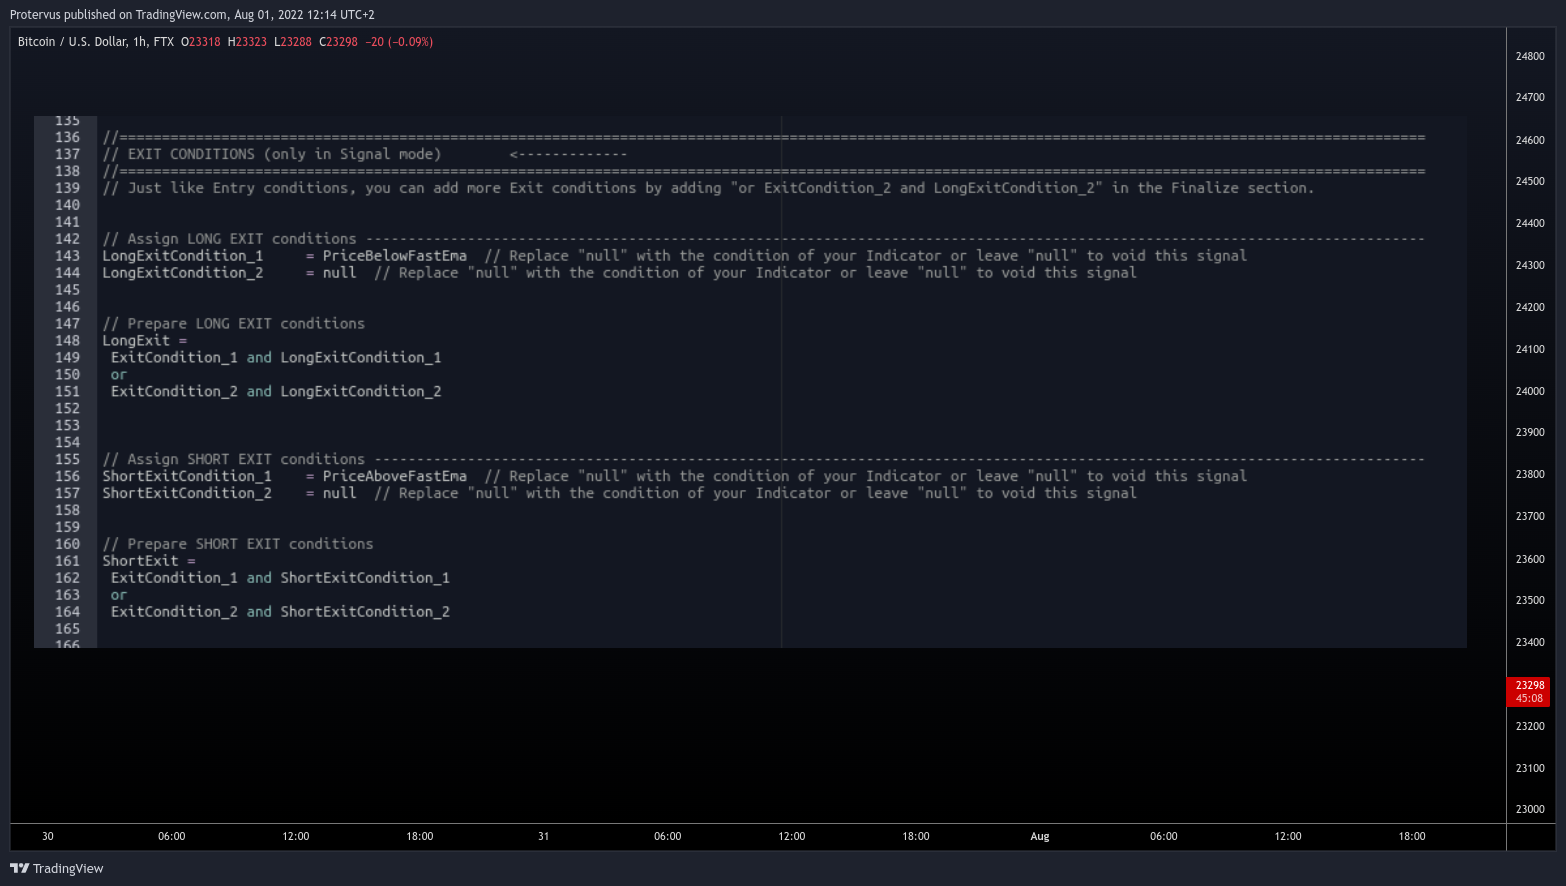The width and height of the screenshot is (1566, 886).
Task: Click the Aug label on time axis
Action: [x=1040, y=836]
